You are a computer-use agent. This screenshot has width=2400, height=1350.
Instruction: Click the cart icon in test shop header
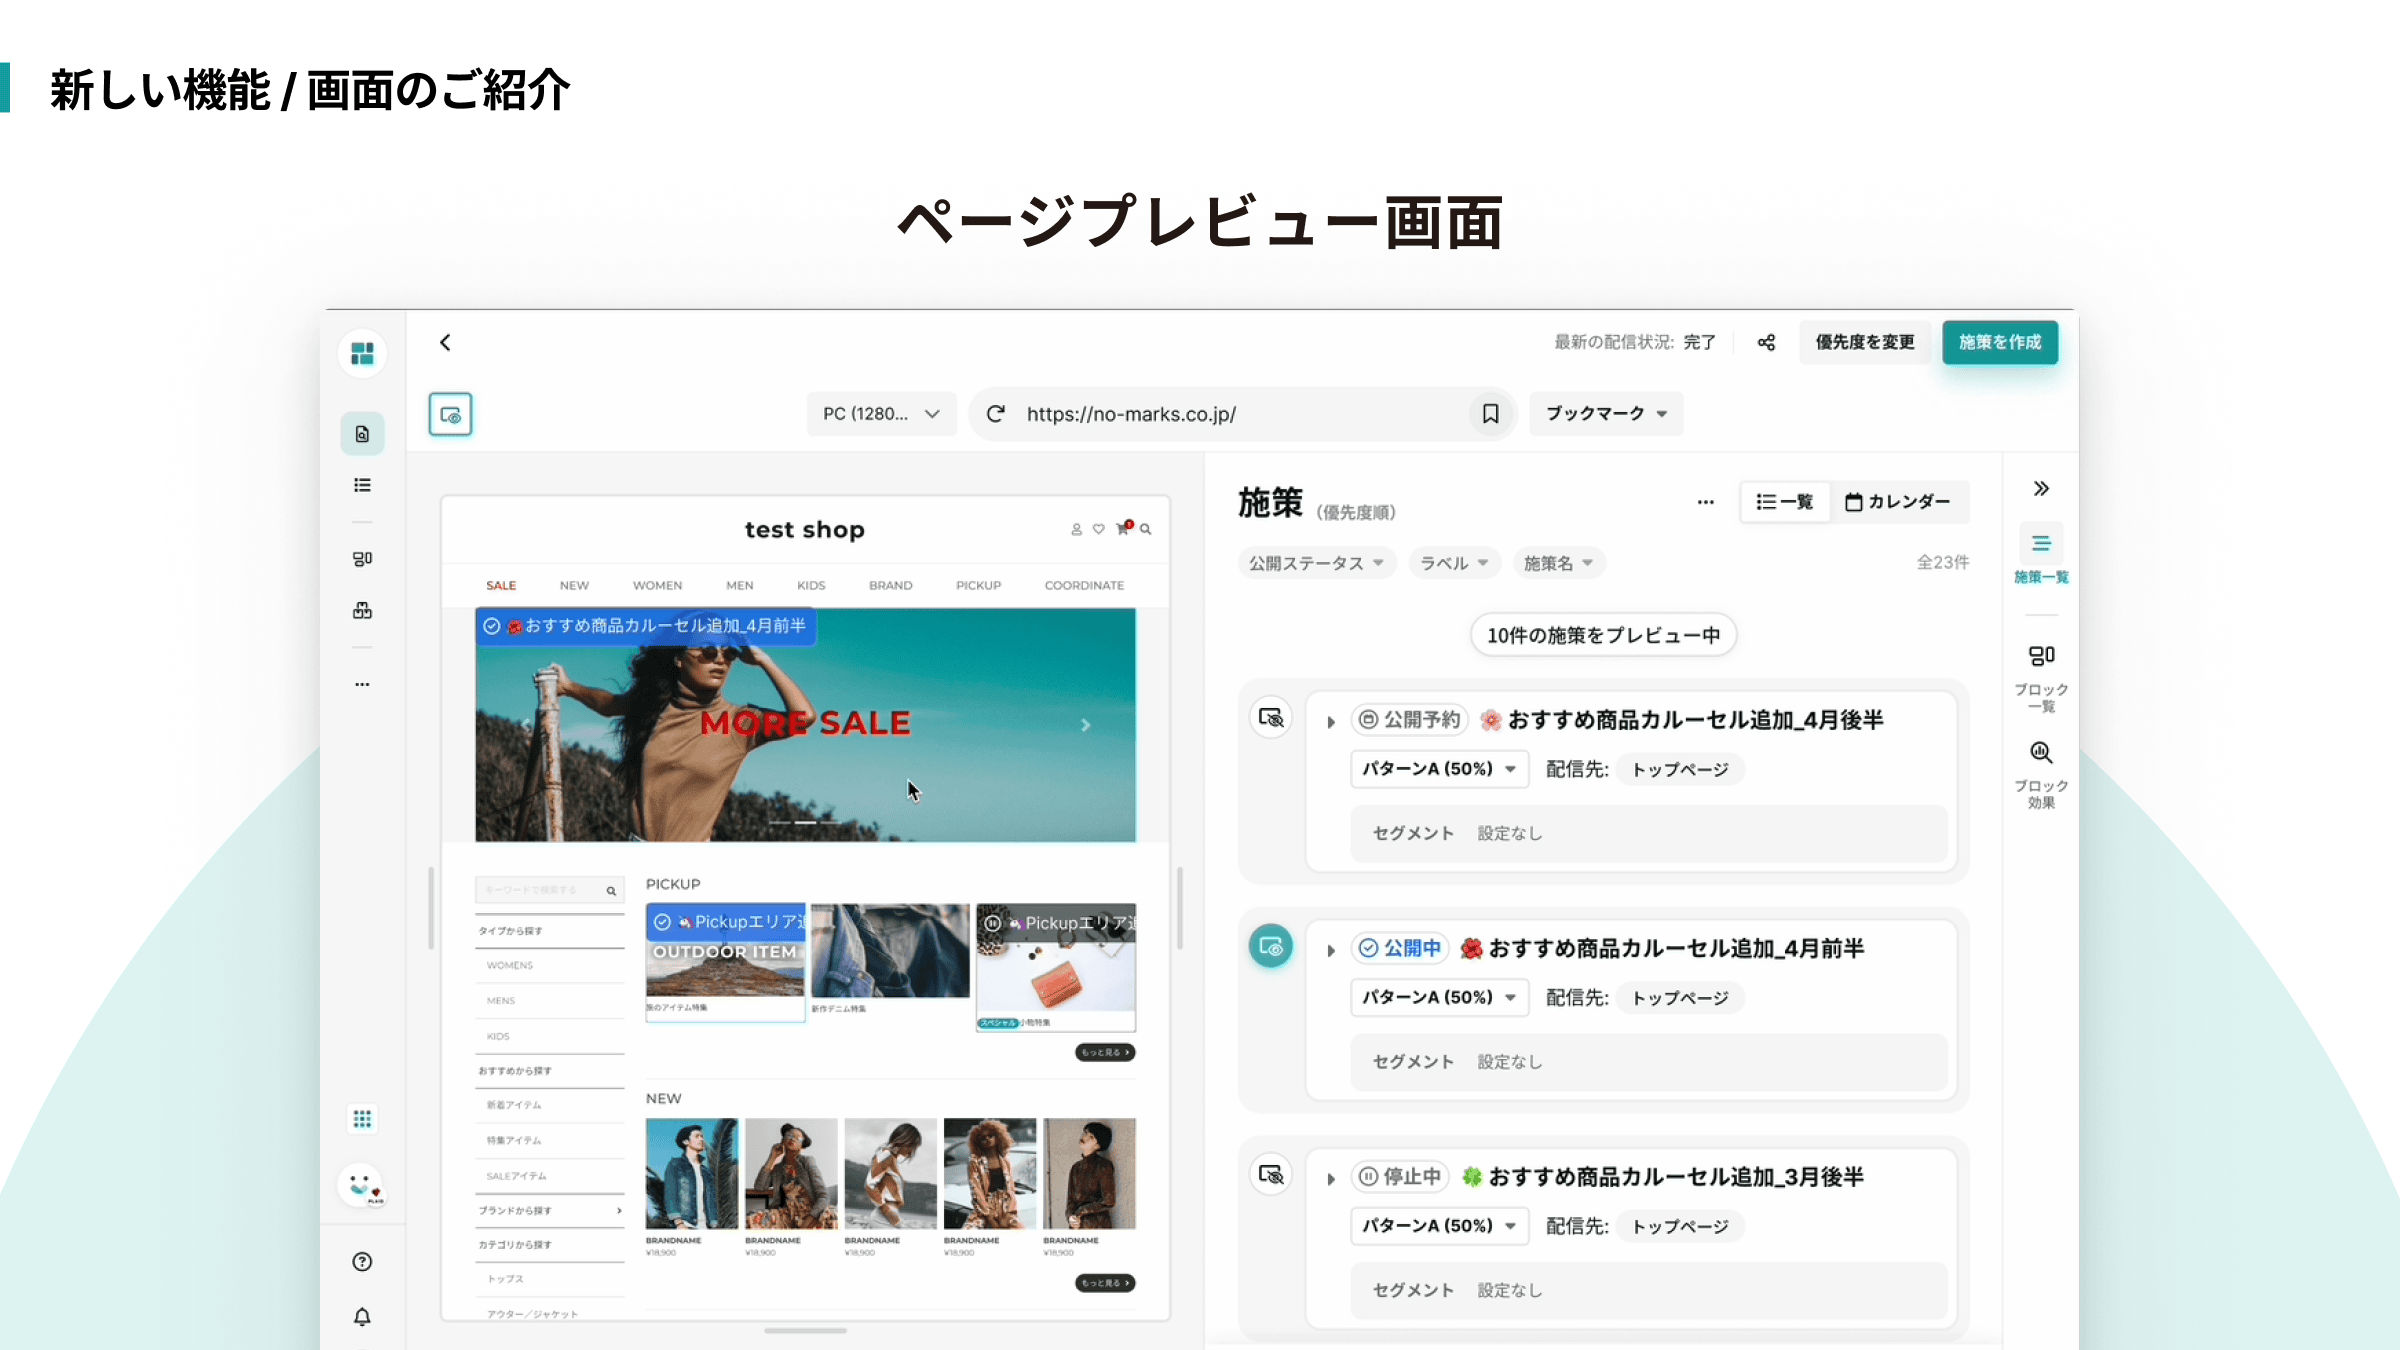(1124, 527)
